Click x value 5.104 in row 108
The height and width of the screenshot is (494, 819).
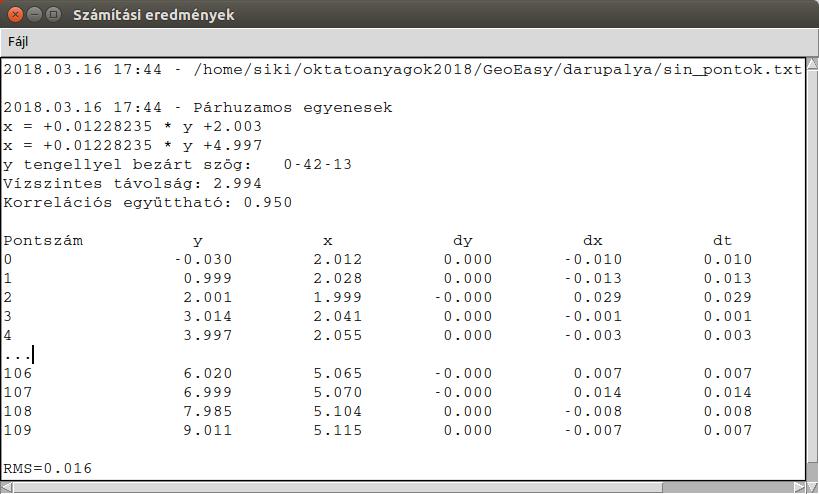tap(337, 411)
